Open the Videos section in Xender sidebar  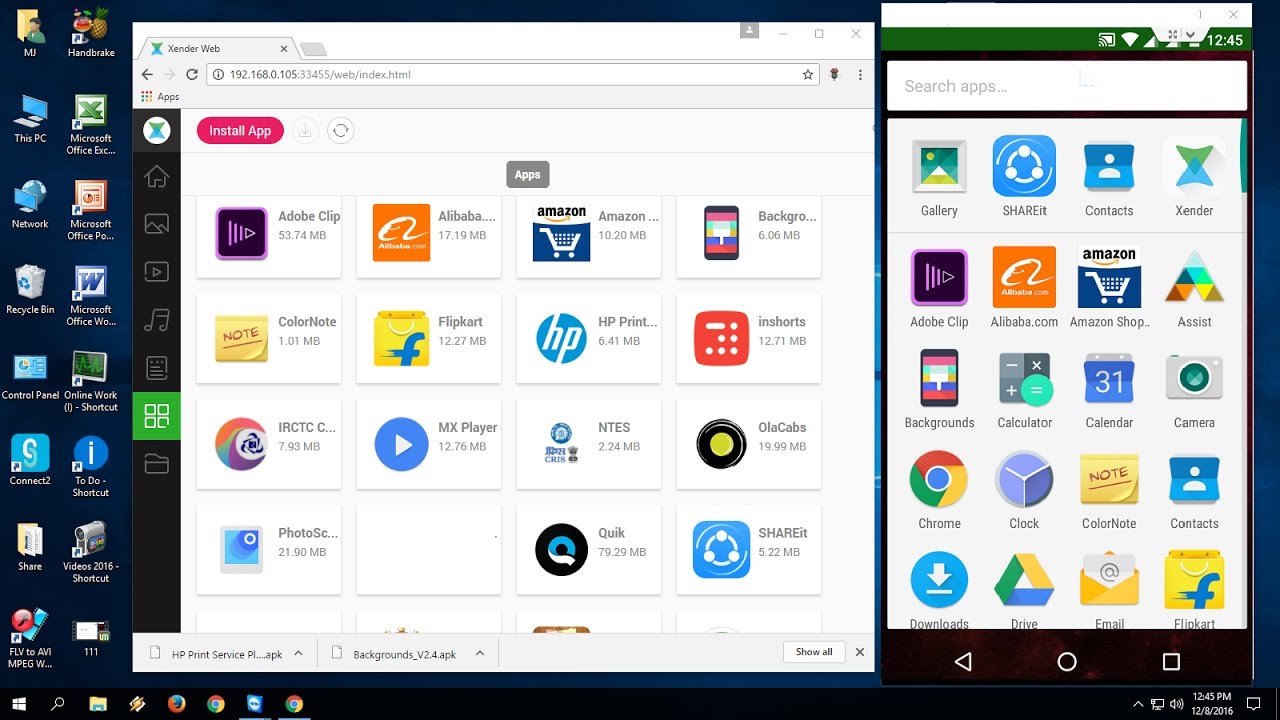(156, 271)
